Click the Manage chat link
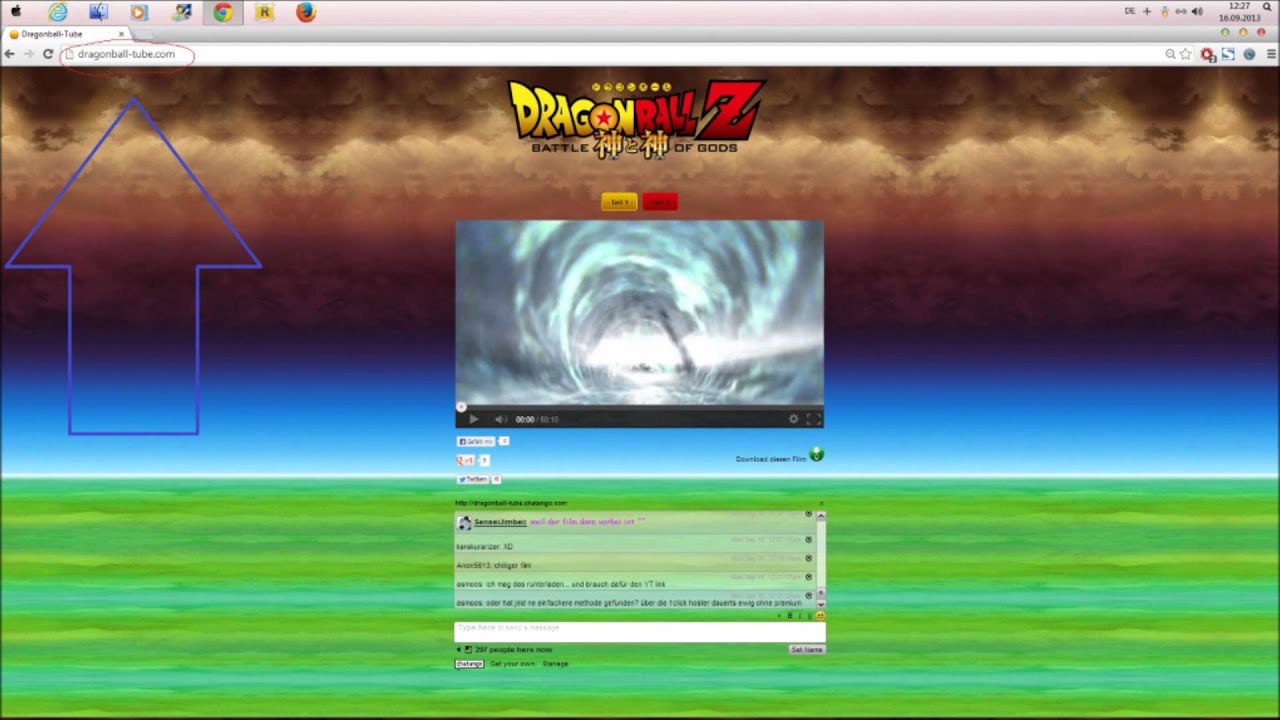Screen dimensions: 1280x720 (x=555, y=664)
